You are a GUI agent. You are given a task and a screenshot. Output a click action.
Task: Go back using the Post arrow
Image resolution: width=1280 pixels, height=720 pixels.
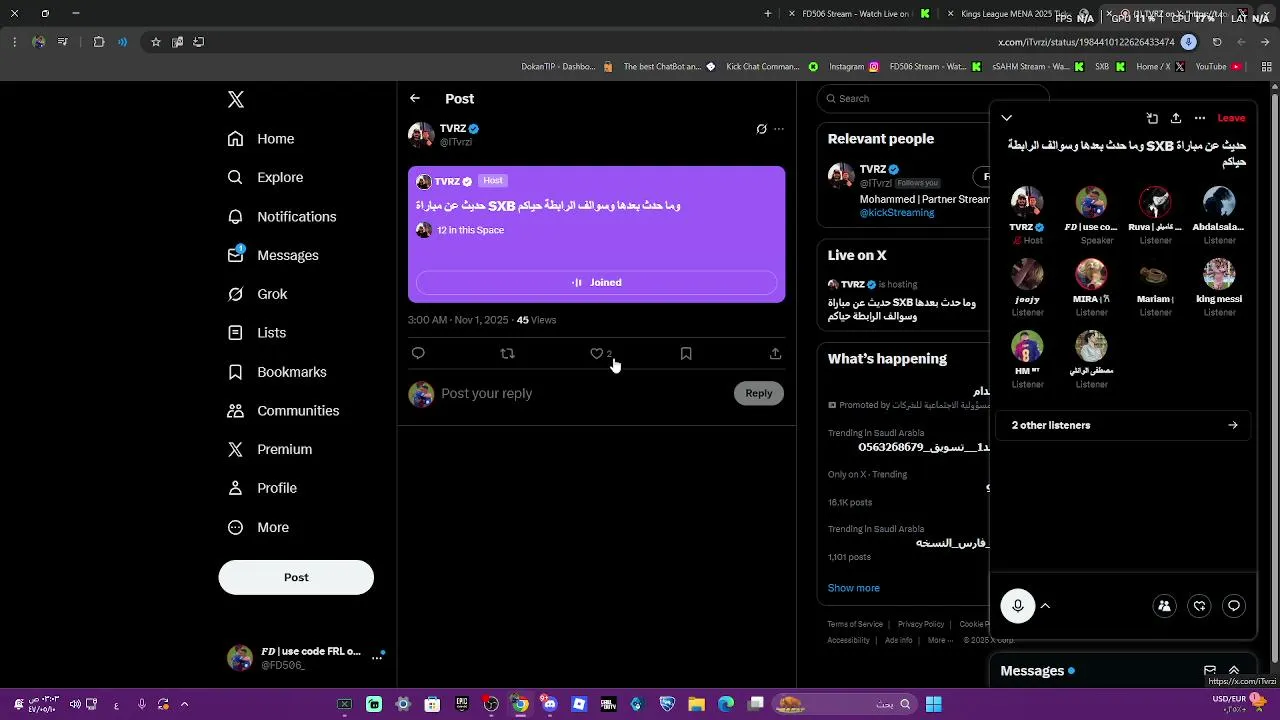click(415, 98)
